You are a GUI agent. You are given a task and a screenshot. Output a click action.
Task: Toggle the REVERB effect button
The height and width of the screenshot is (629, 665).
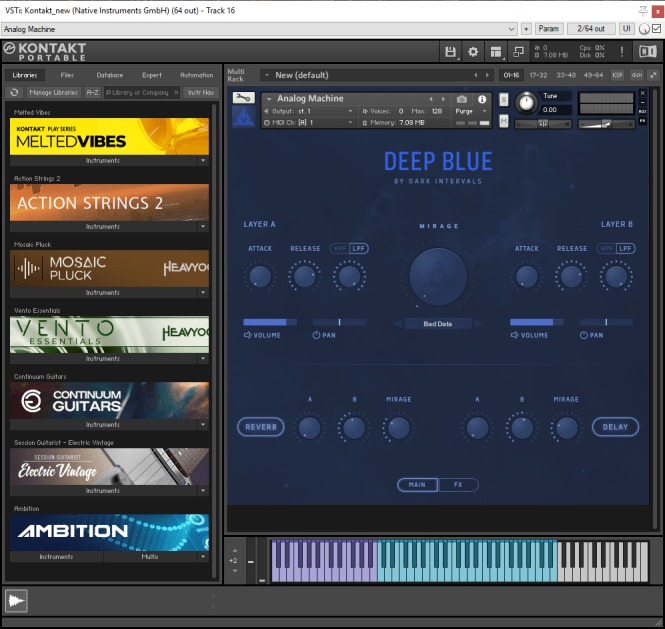(261, 427)
